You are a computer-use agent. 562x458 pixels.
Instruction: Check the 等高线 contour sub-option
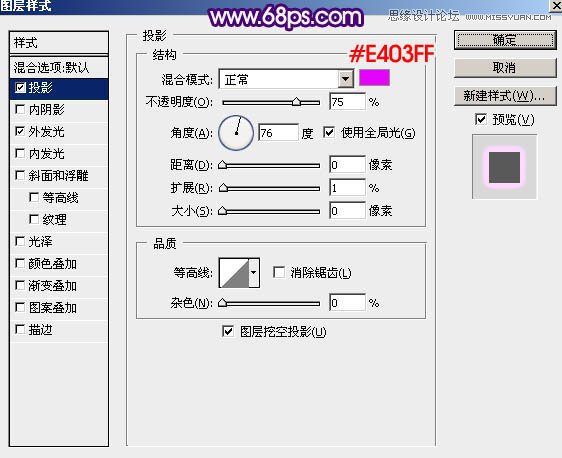coord(34,197)
